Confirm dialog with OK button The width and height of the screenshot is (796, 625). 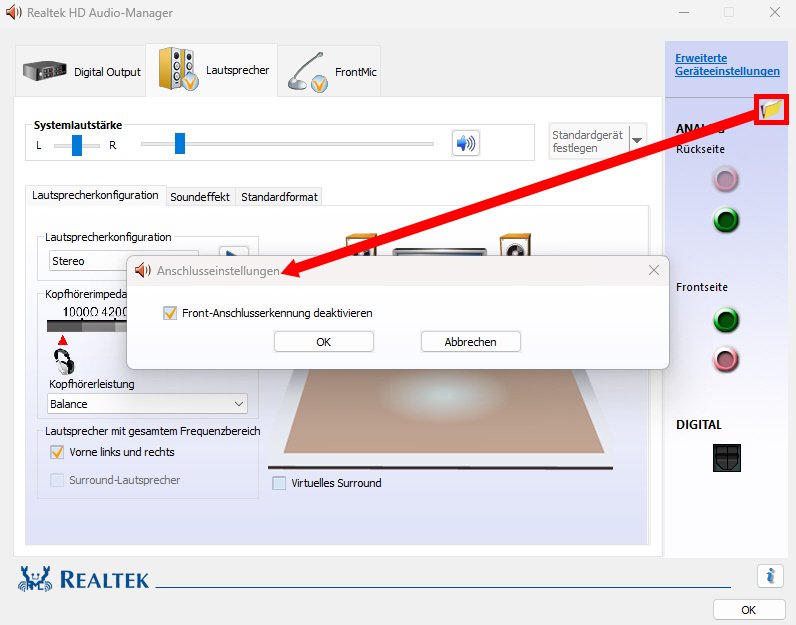pyautogui.click(x=324, y=342)
